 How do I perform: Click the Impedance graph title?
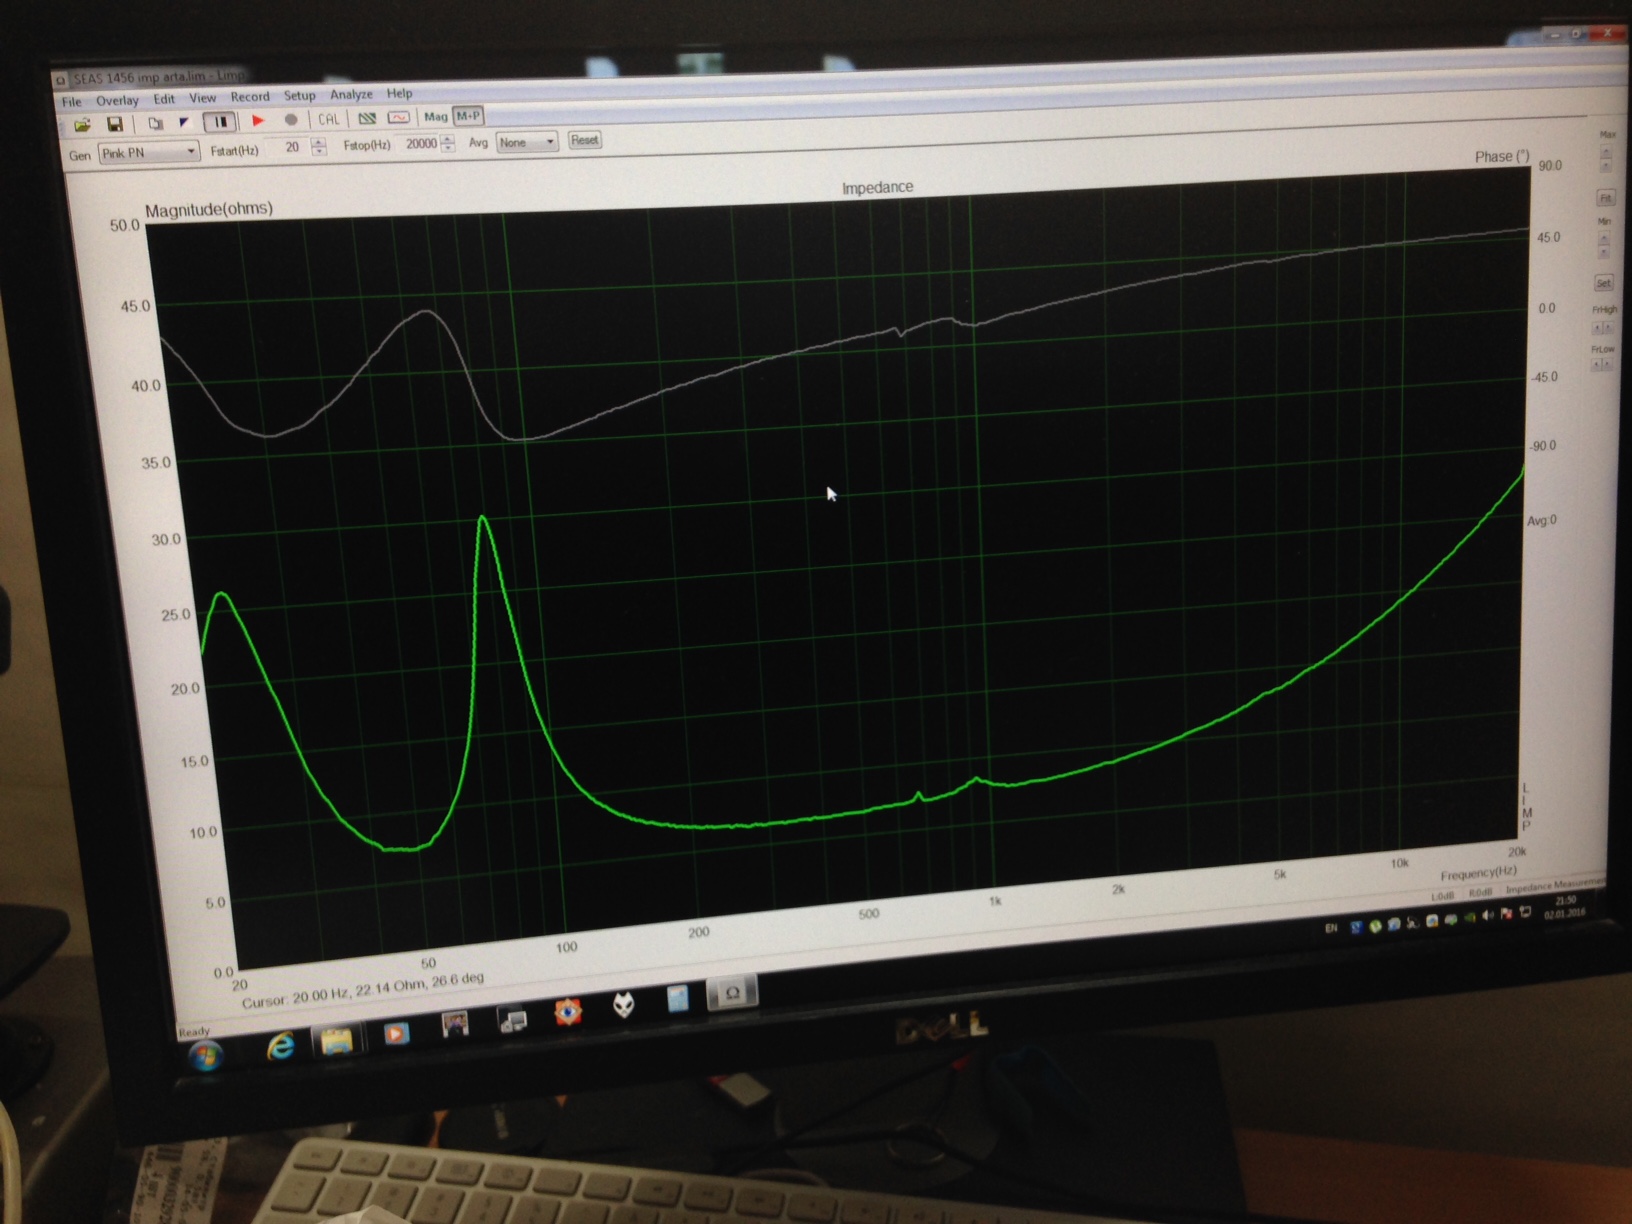[x=877, y=188]
